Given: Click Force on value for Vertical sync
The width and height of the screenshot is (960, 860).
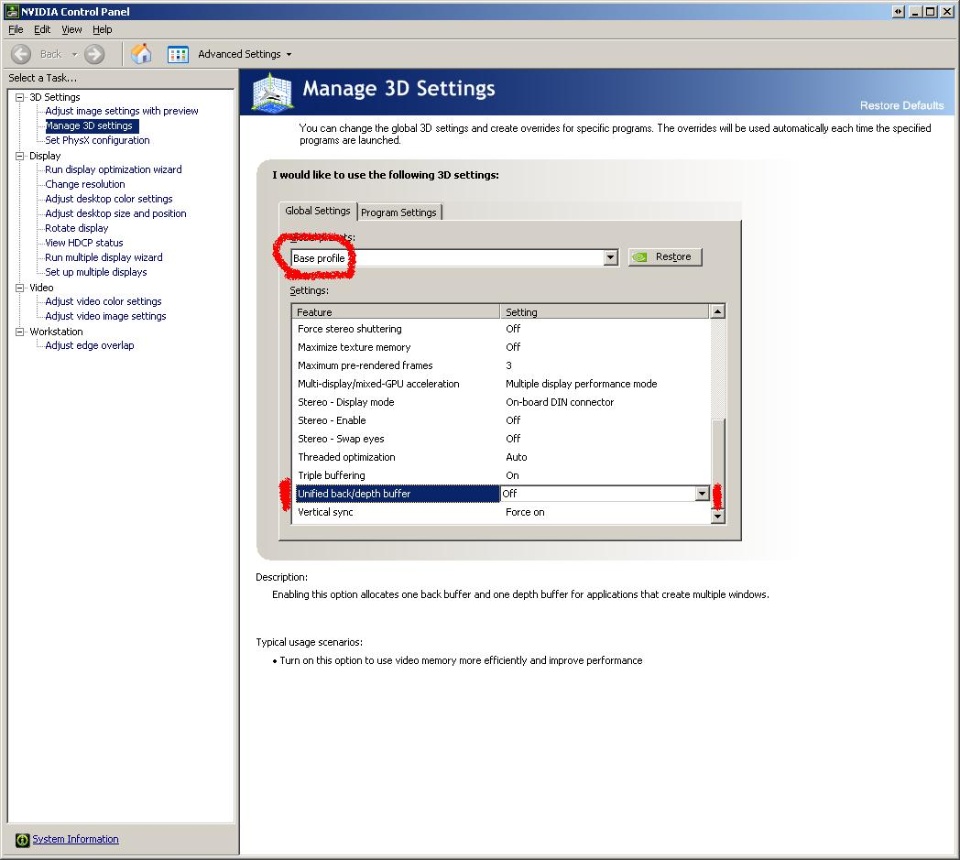Looking at the screenshot, I should 525,513.
